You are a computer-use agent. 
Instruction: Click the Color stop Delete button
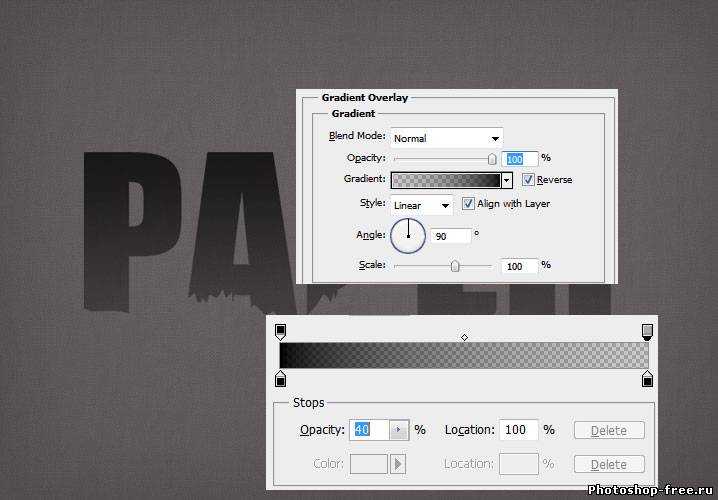click(608, 464)
